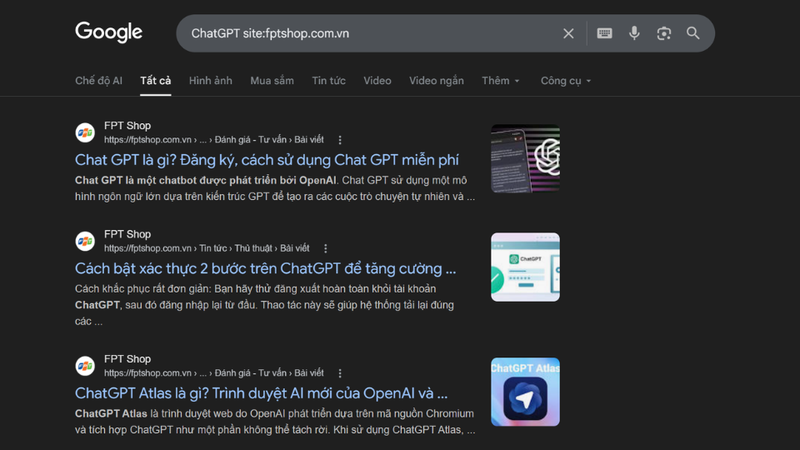Click the URL breadcrumb ending Đánh giá - Tư vấn › Bài viết of first result
Screen dimensions: 800x450
tap(214, 139)
